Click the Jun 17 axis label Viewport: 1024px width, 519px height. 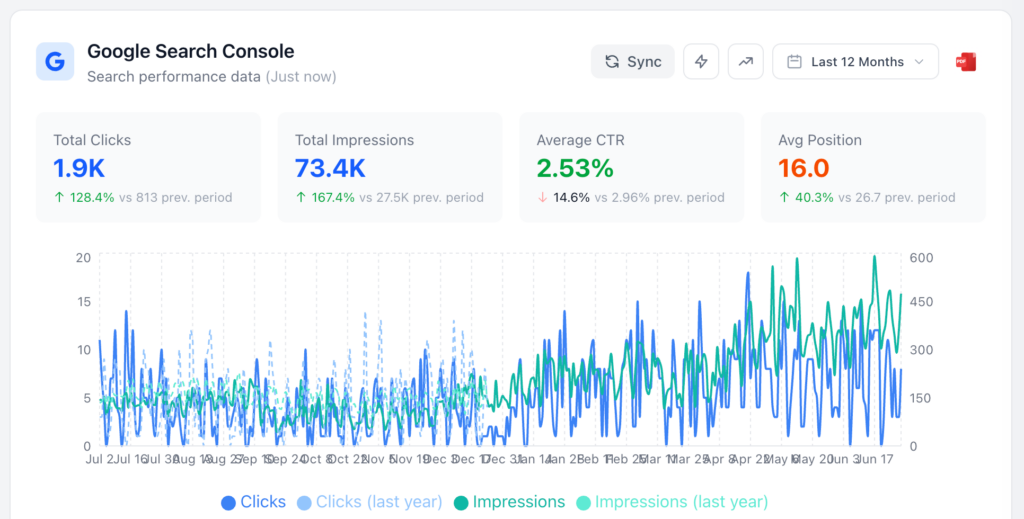click(x=874, y=460)
